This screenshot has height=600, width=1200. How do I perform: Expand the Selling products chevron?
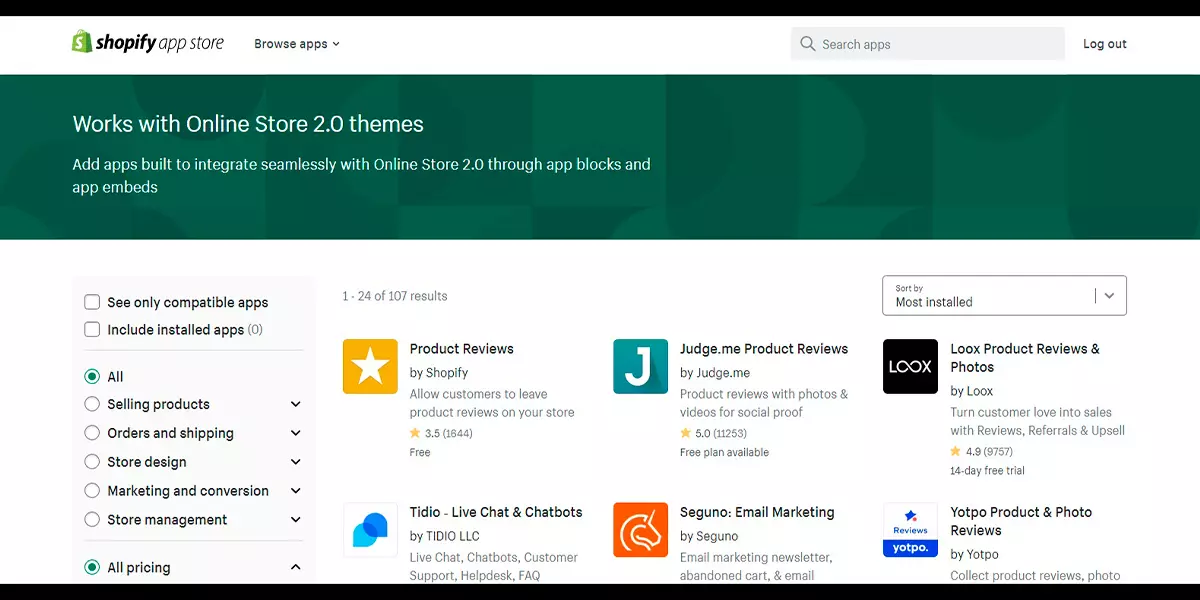click(295, 404)
